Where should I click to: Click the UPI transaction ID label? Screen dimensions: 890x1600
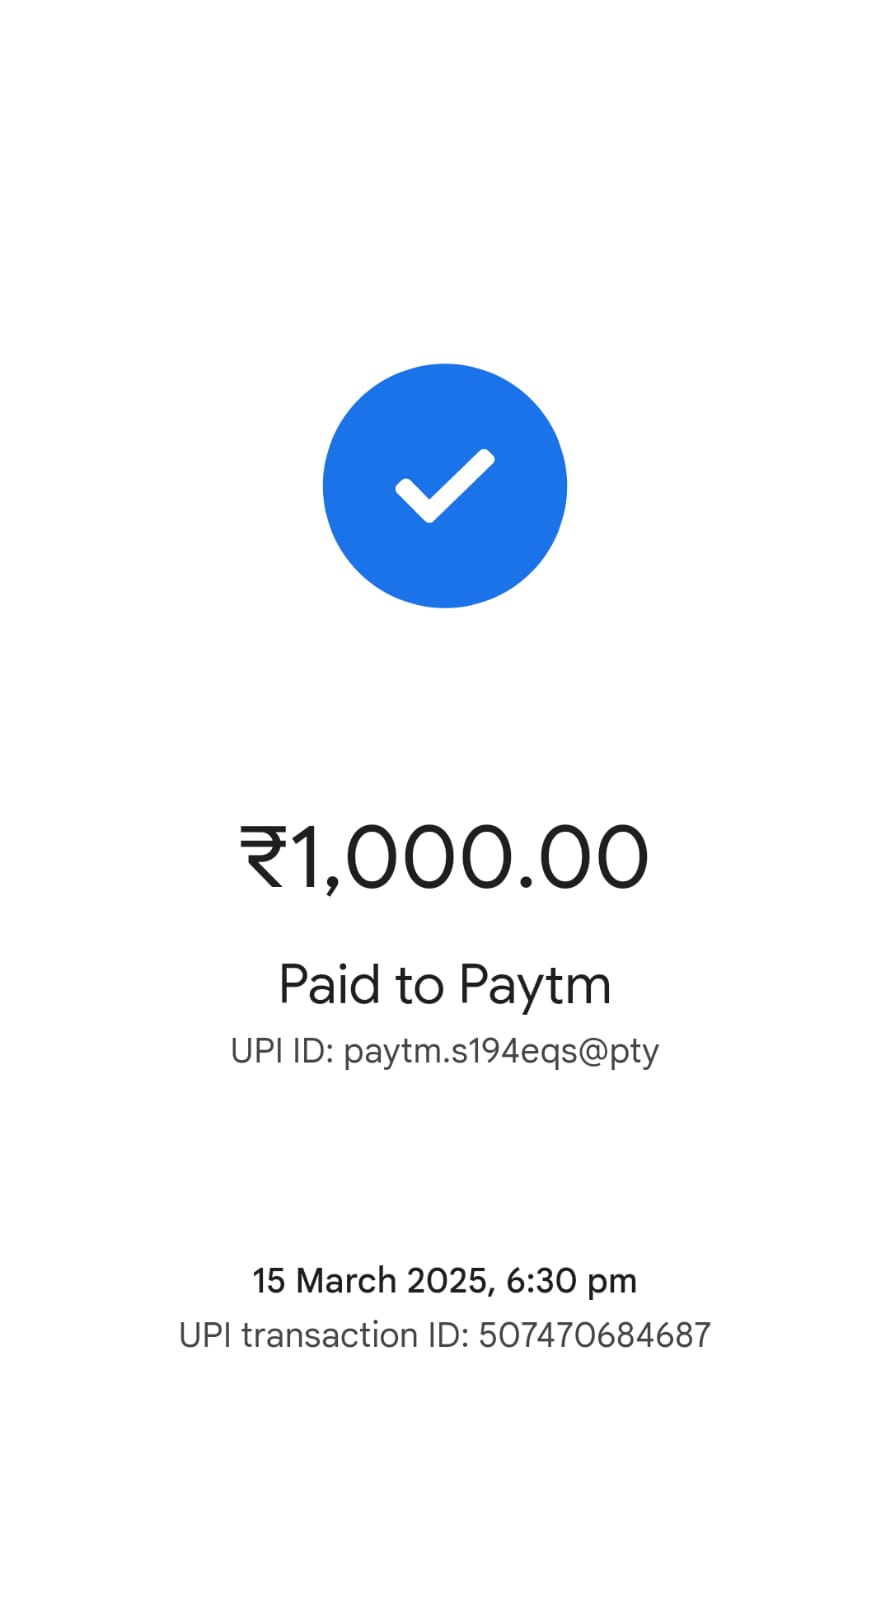tap(324, 1335)
